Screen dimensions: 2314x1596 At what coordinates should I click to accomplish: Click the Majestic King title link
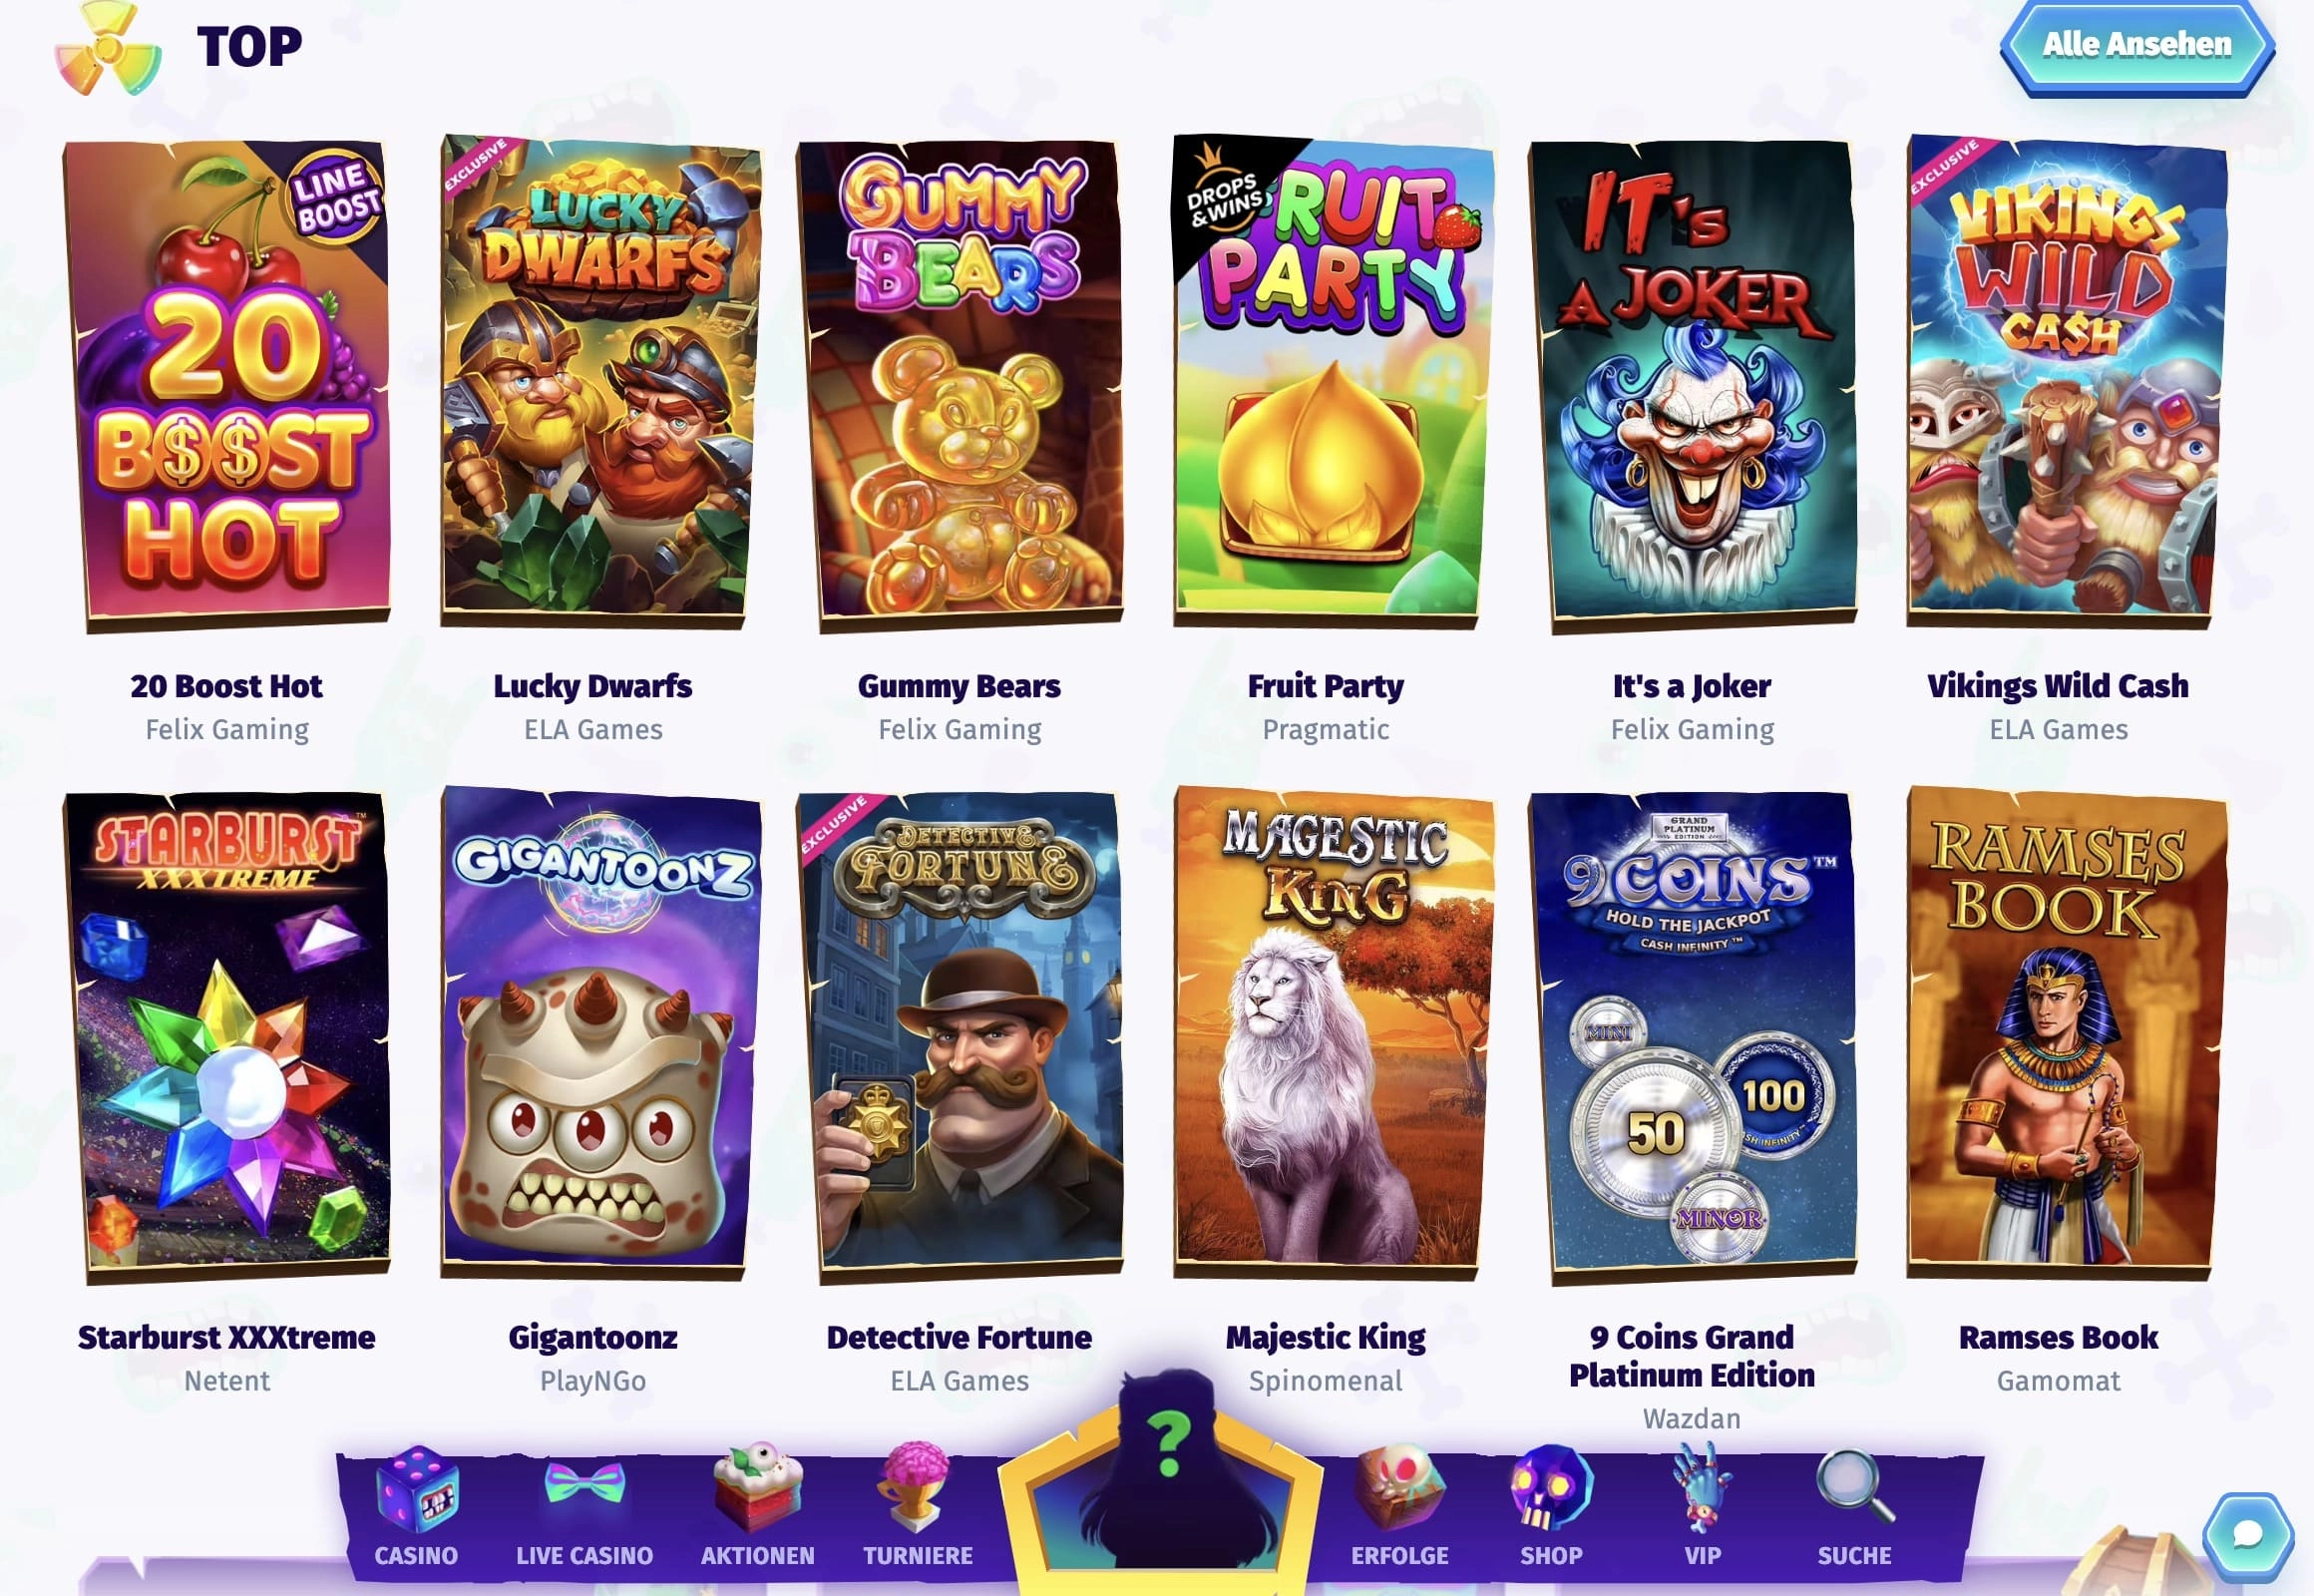pos(1326,1337)
